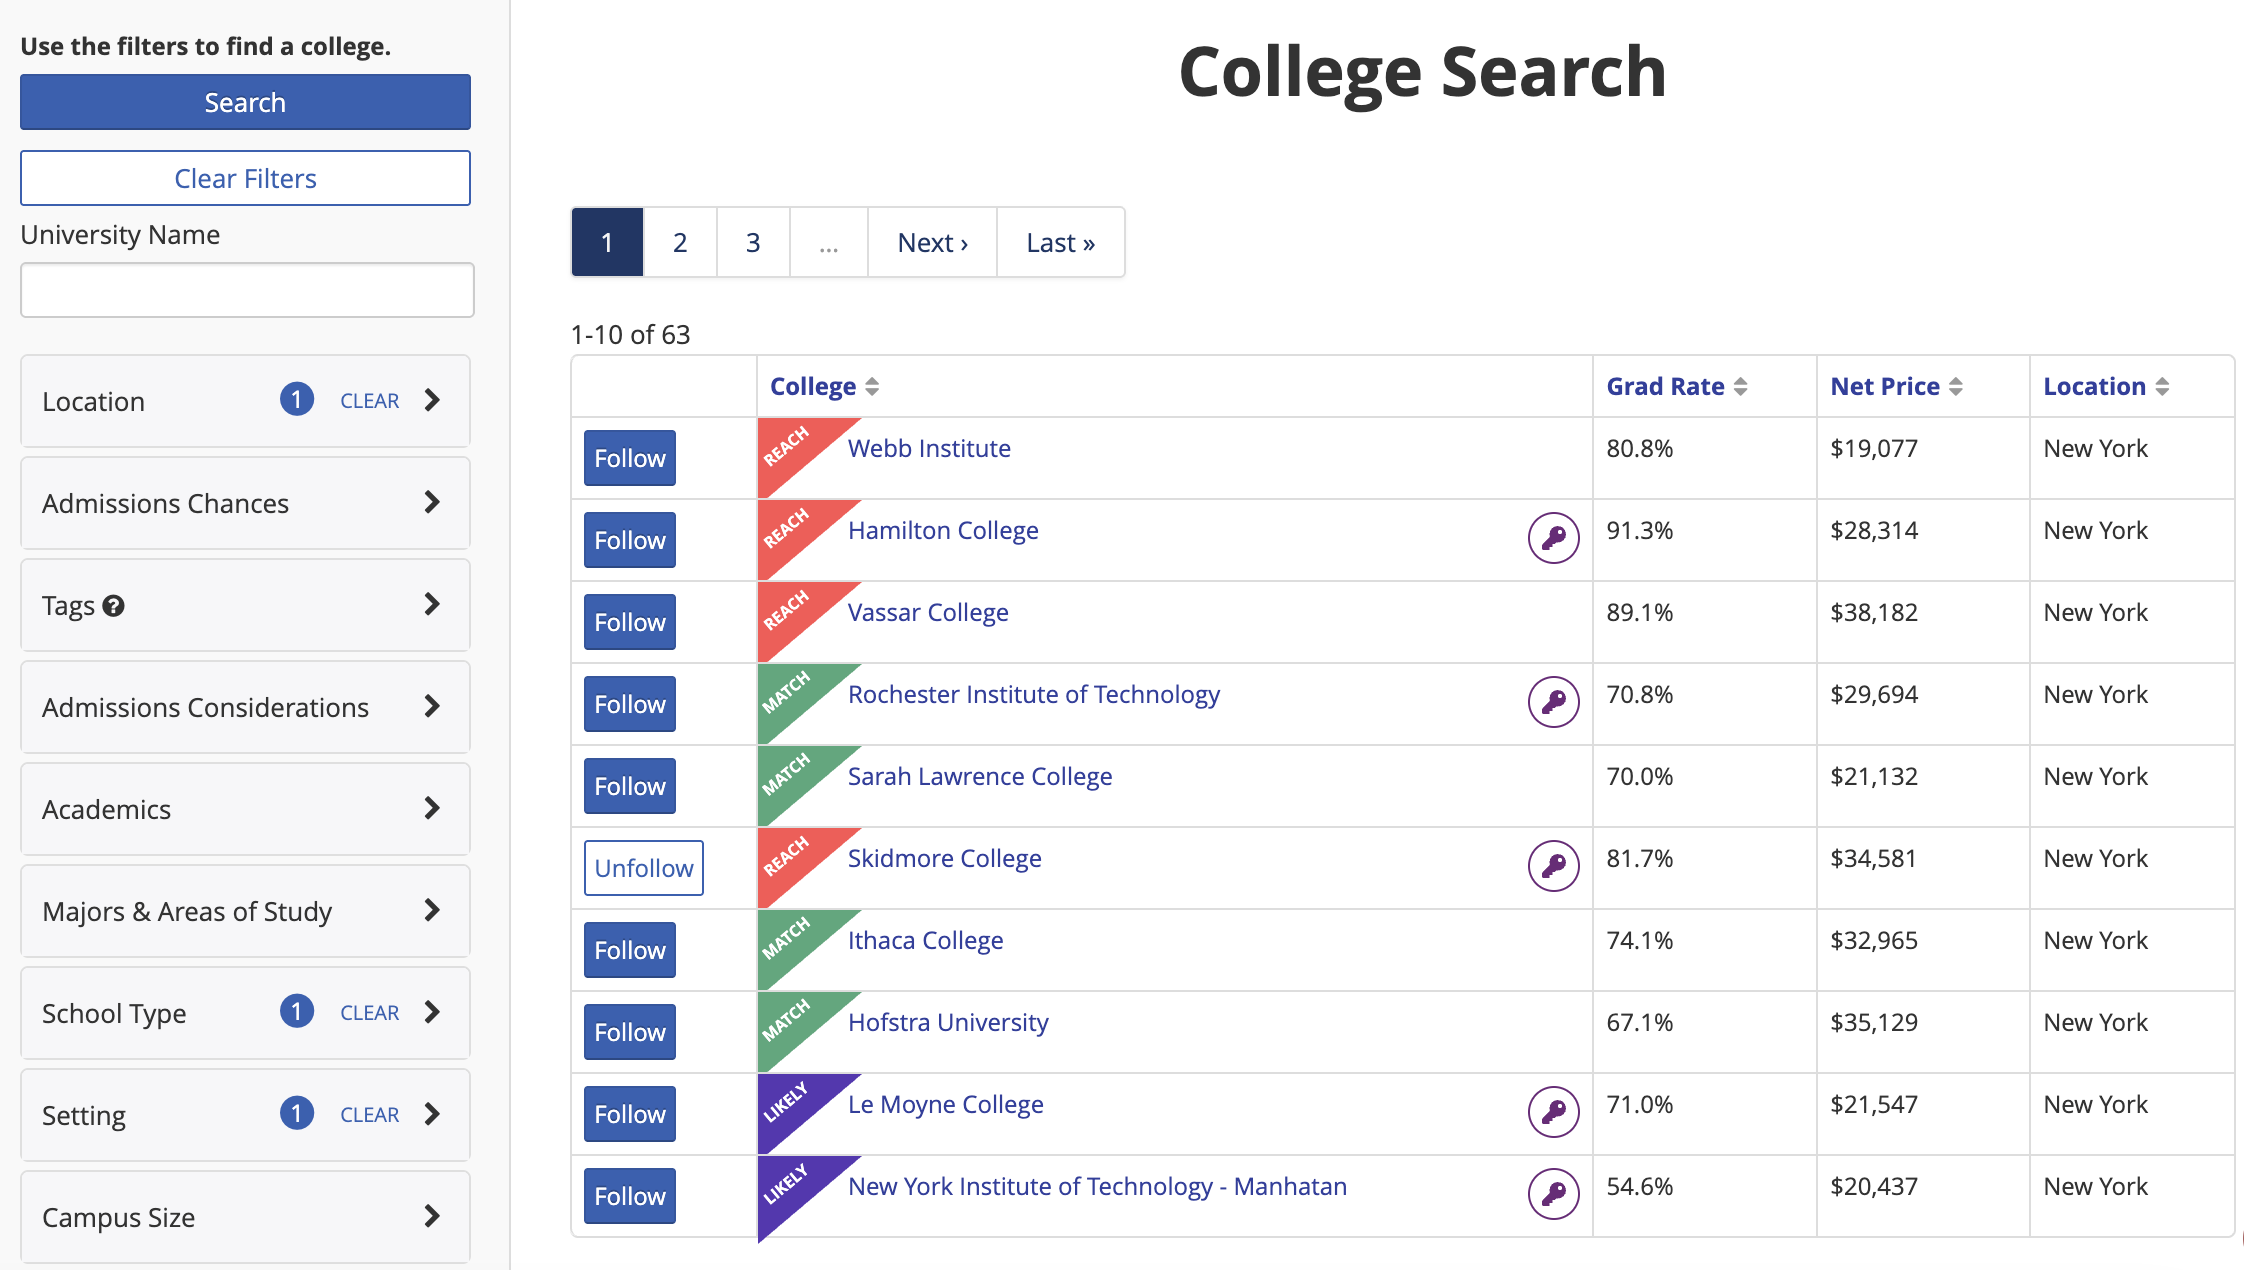Viewport: 2244px width, 1270px height.
Task: Go to results page 2
Action: click(680, 242)
